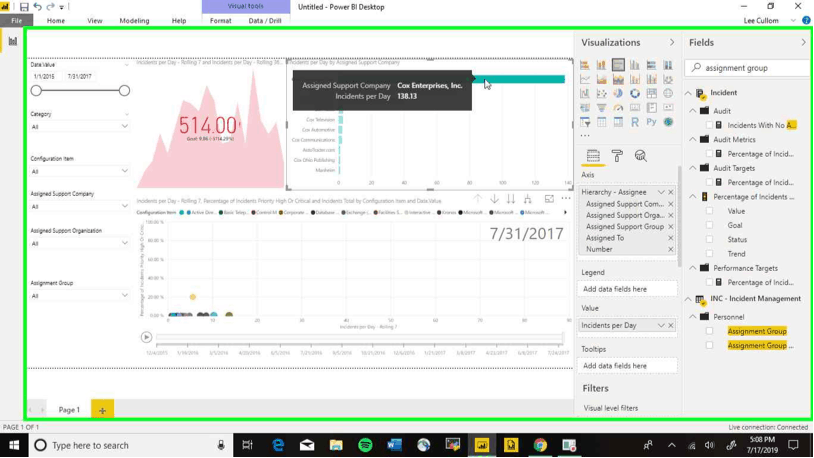The height and width of the screenshot is (458, 814).
Task: Choose the Area chart visualization
Action: tap(601, 79)
